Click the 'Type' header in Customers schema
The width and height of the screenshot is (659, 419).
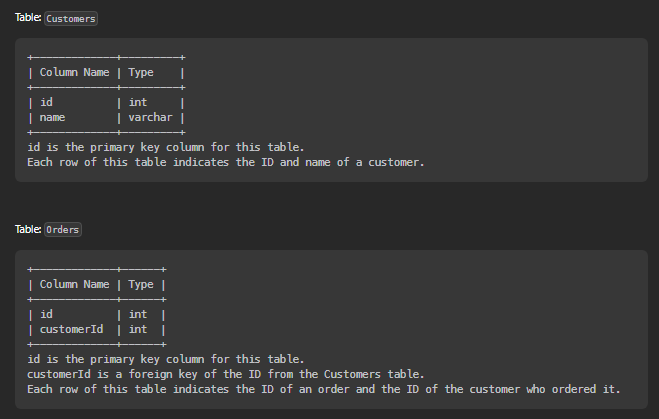141,72
